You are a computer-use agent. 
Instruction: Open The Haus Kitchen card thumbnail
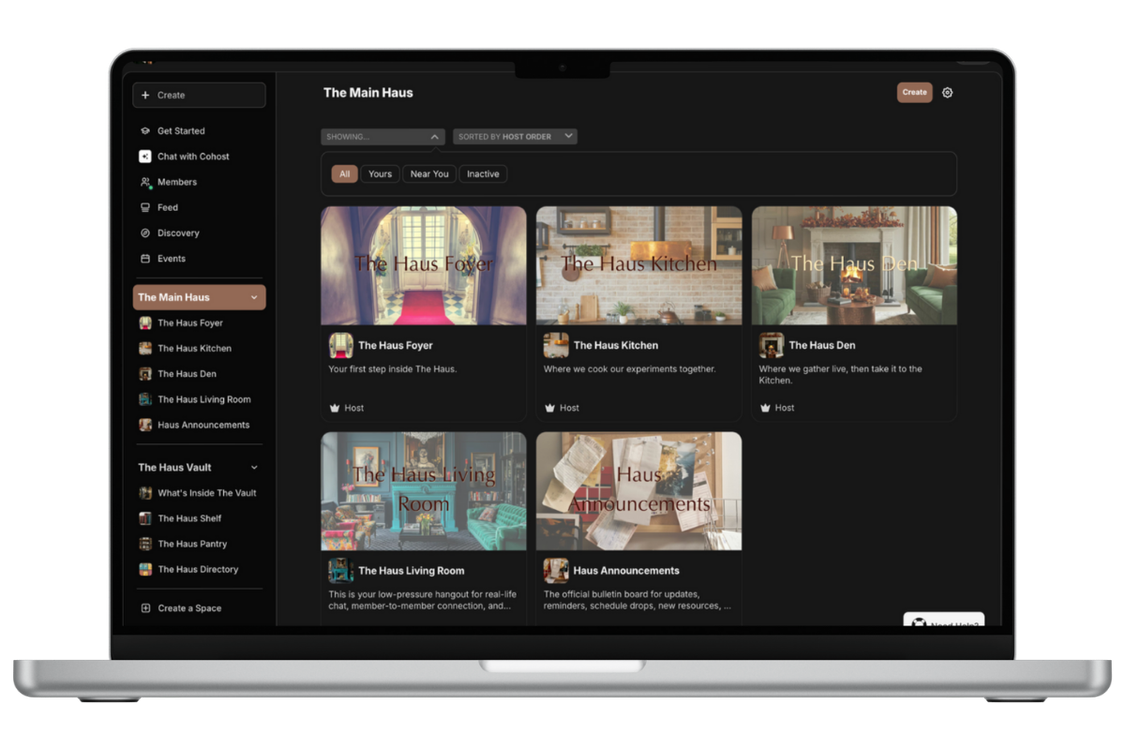(638, 265)
